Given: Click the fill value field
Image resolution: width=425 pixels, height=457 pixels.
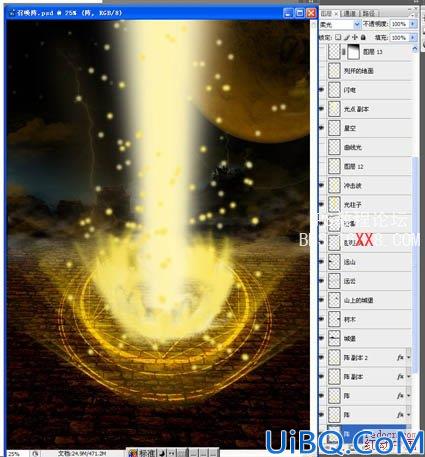Looking at the screenshot, I should pyautogui.click(x=399, y=37).
